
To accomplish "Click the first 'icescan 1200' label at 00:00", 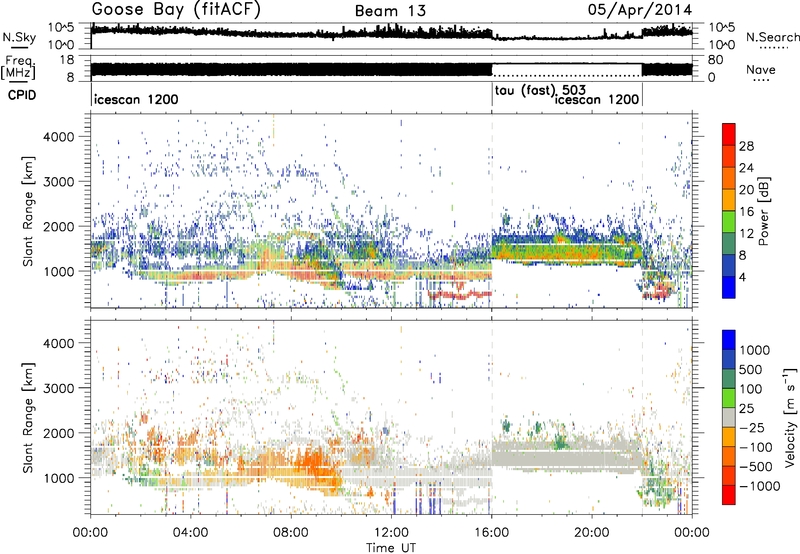I will click(x=136, y=99).
